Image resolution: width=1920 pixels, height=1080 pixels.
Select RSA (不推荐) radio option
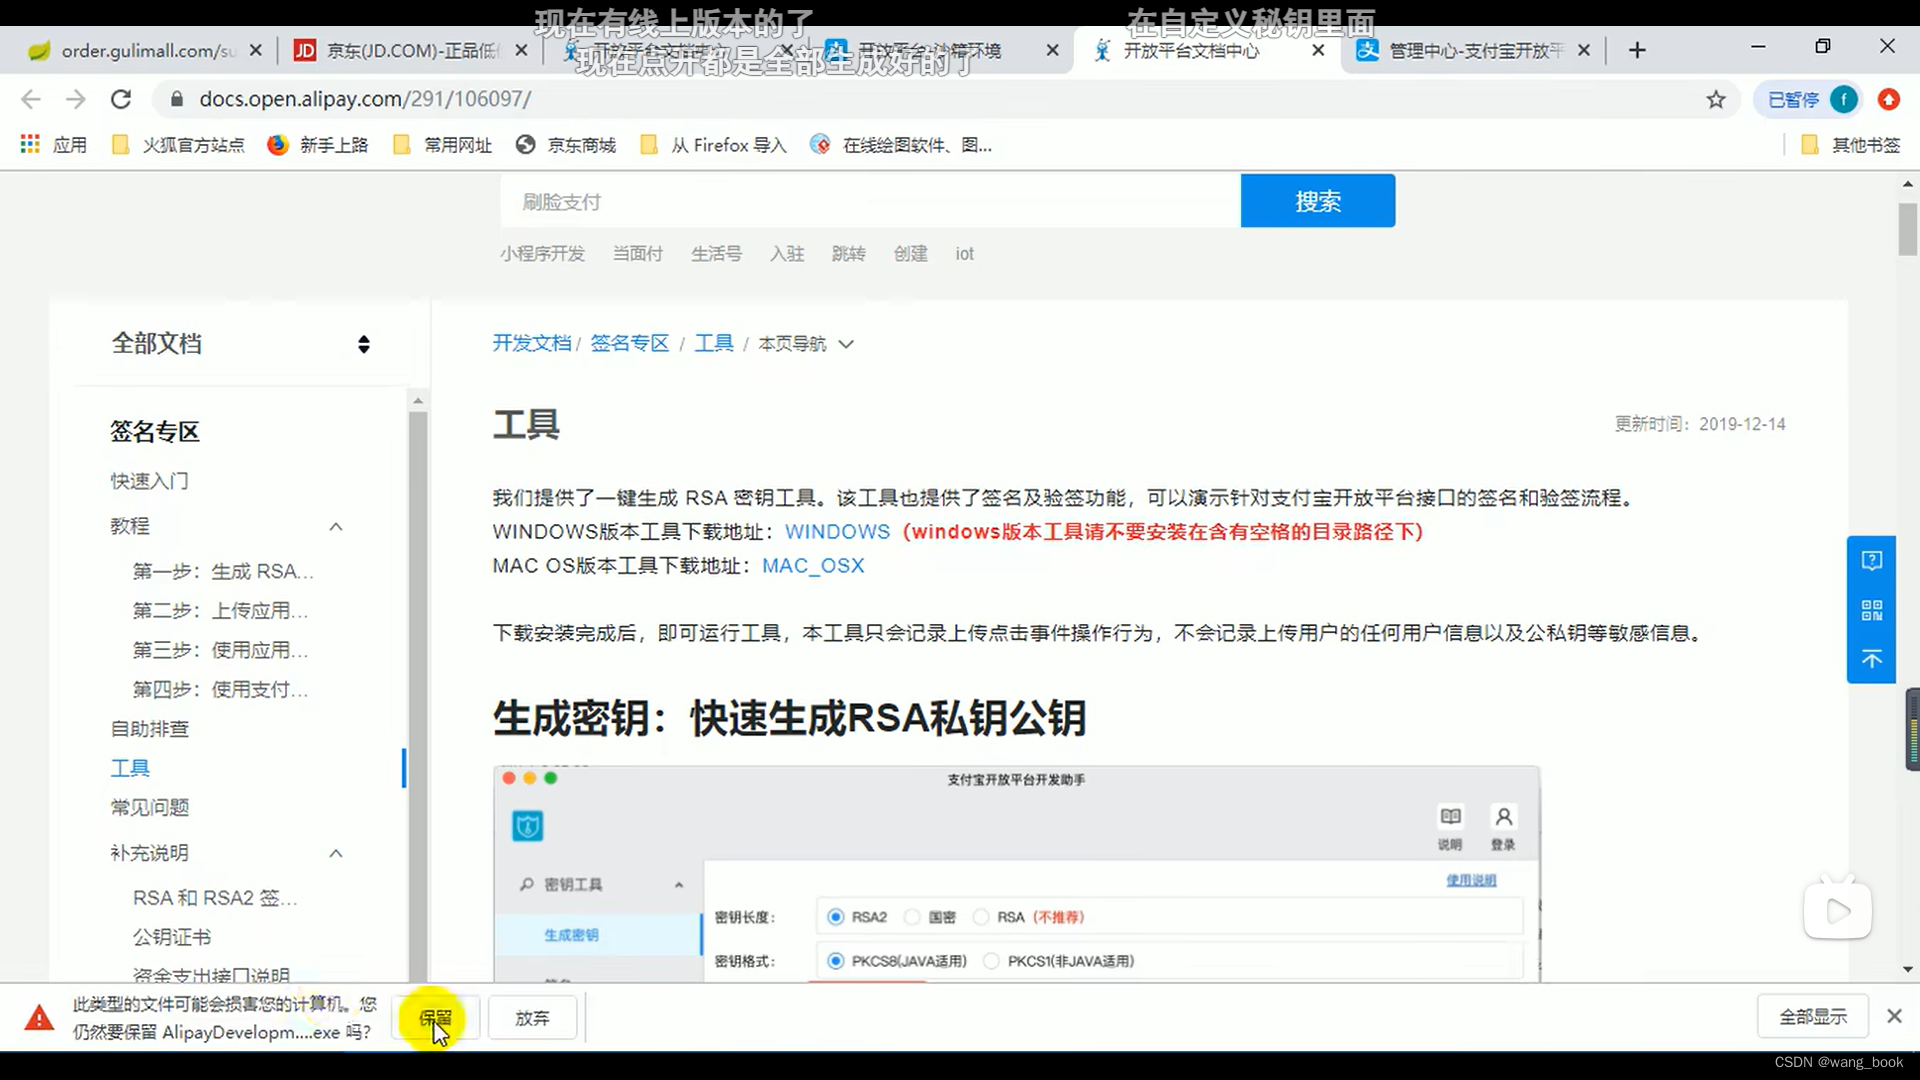pyautogui.click(x=981, y=917)
